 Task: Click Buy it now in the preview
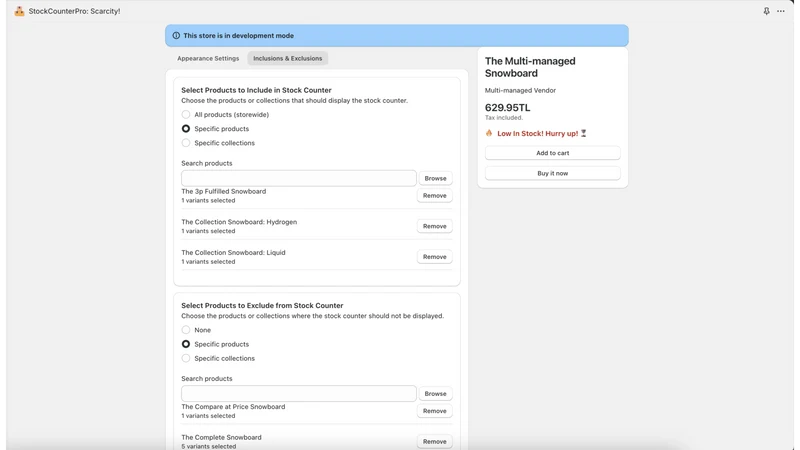pyautogui.click(x=553, y=173)
